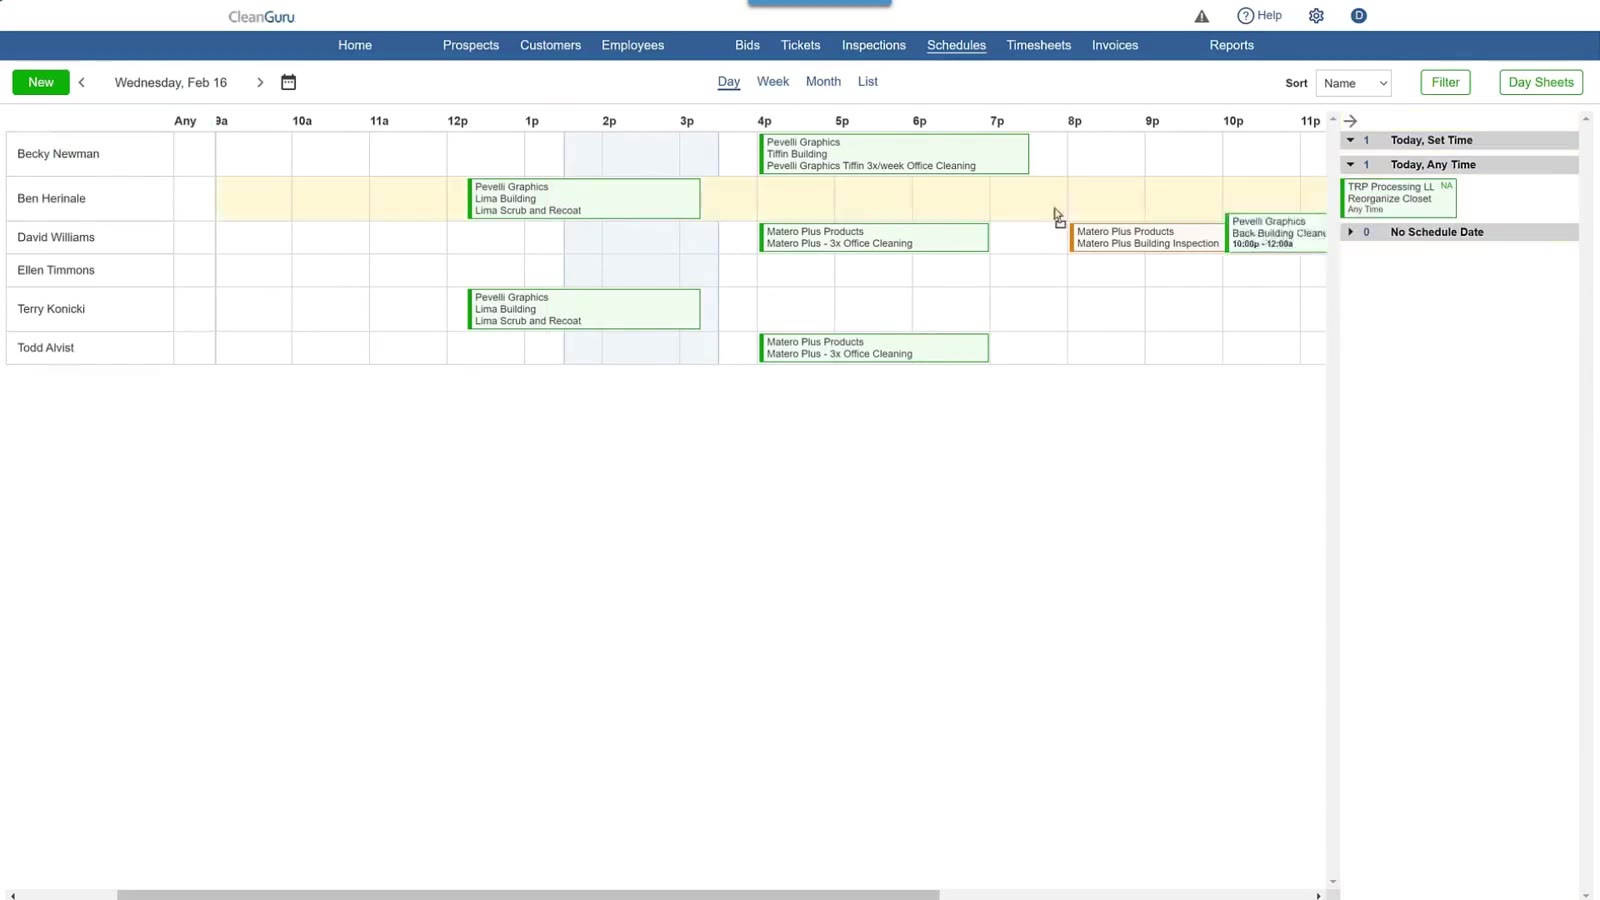Click the schedule scrollbar right arrow
Image resolution: width=1600 pixels, height=900 pixels.
point(1319,895)
